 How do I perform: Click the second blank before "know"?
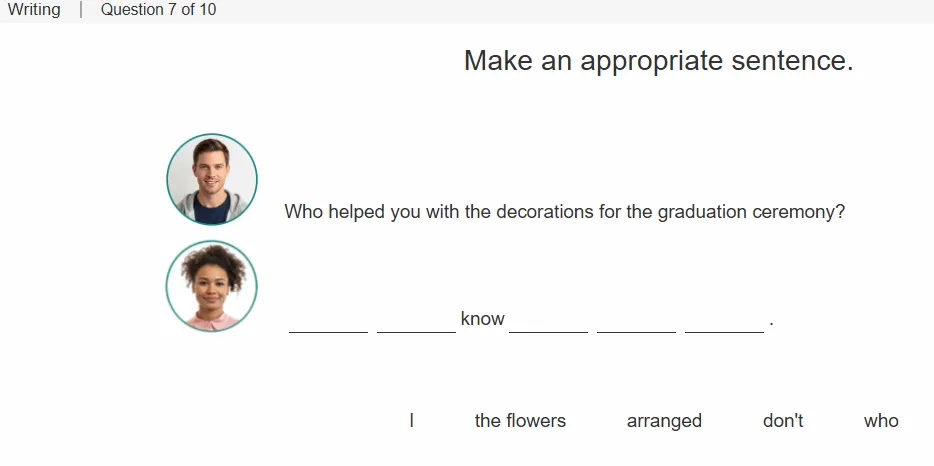point(416,324)
